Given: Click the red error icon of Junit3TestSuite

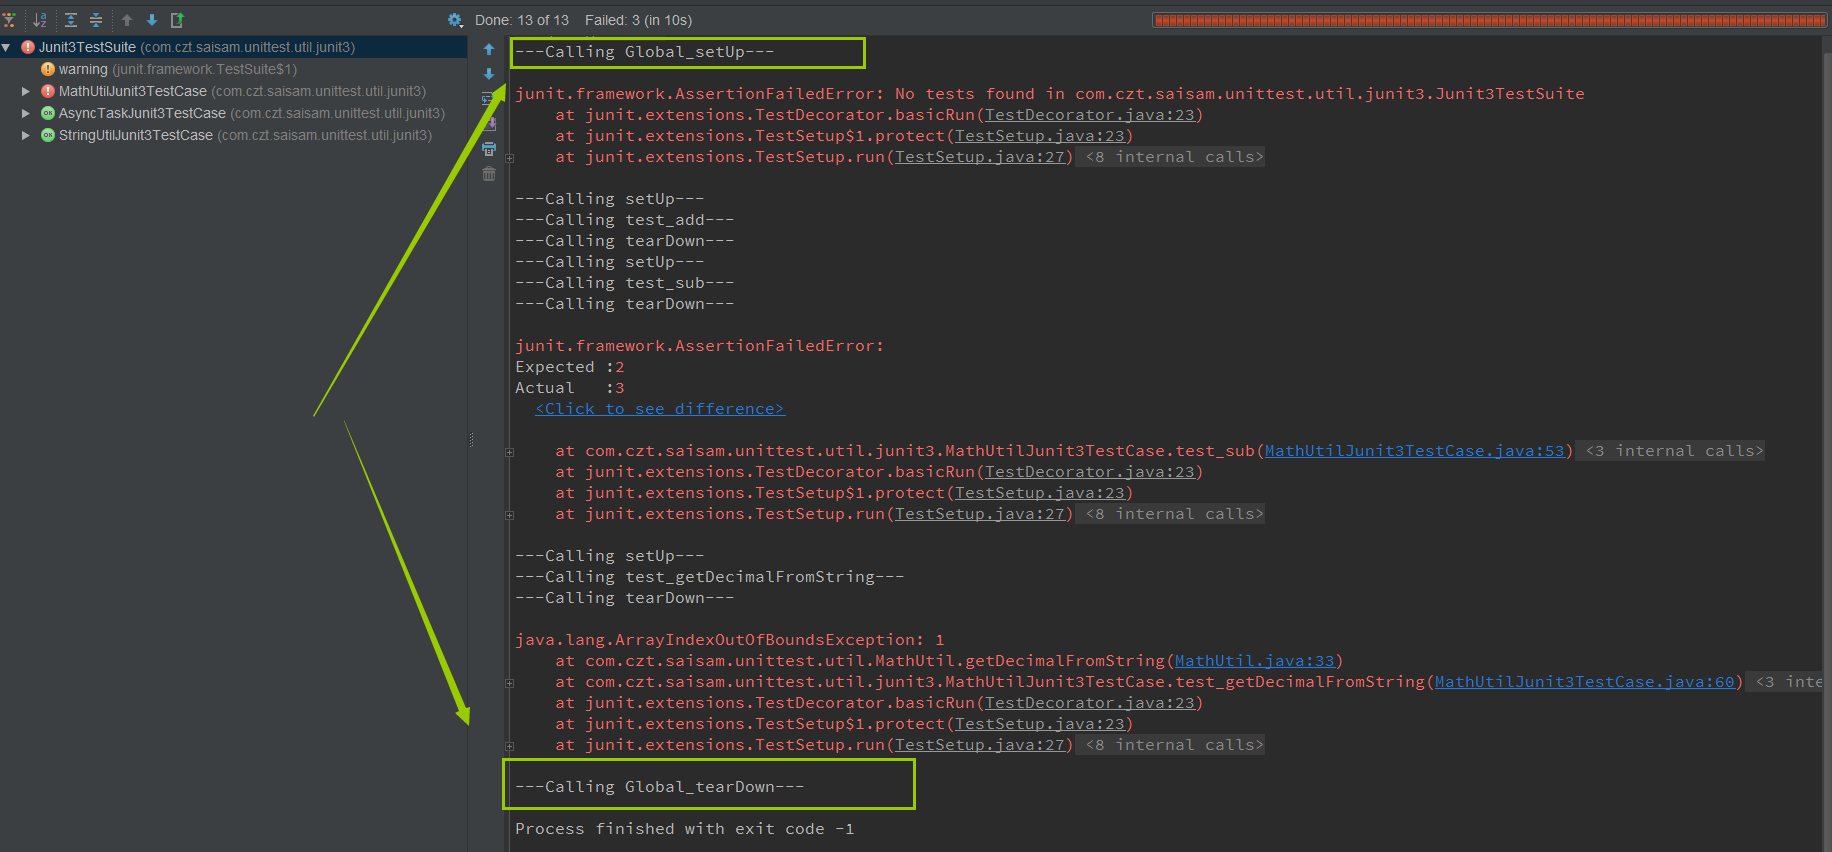Looking at the screenshot, I should 28,47.
